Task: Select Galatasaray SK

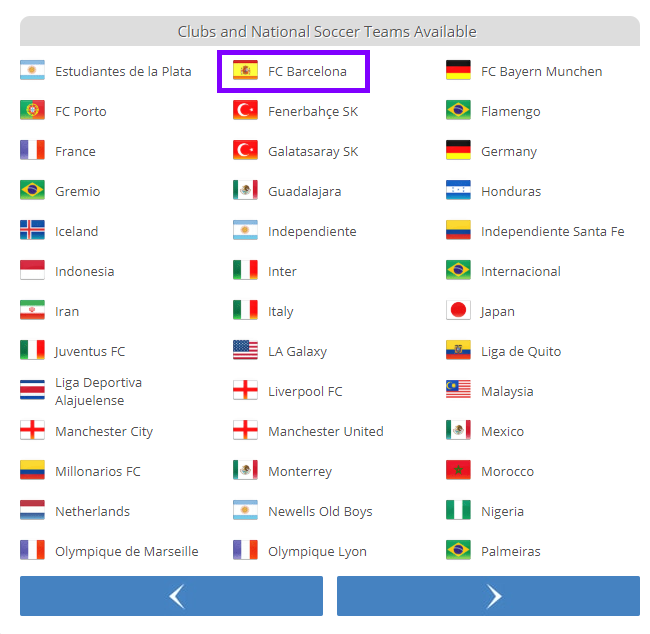Action: (313, 151)
